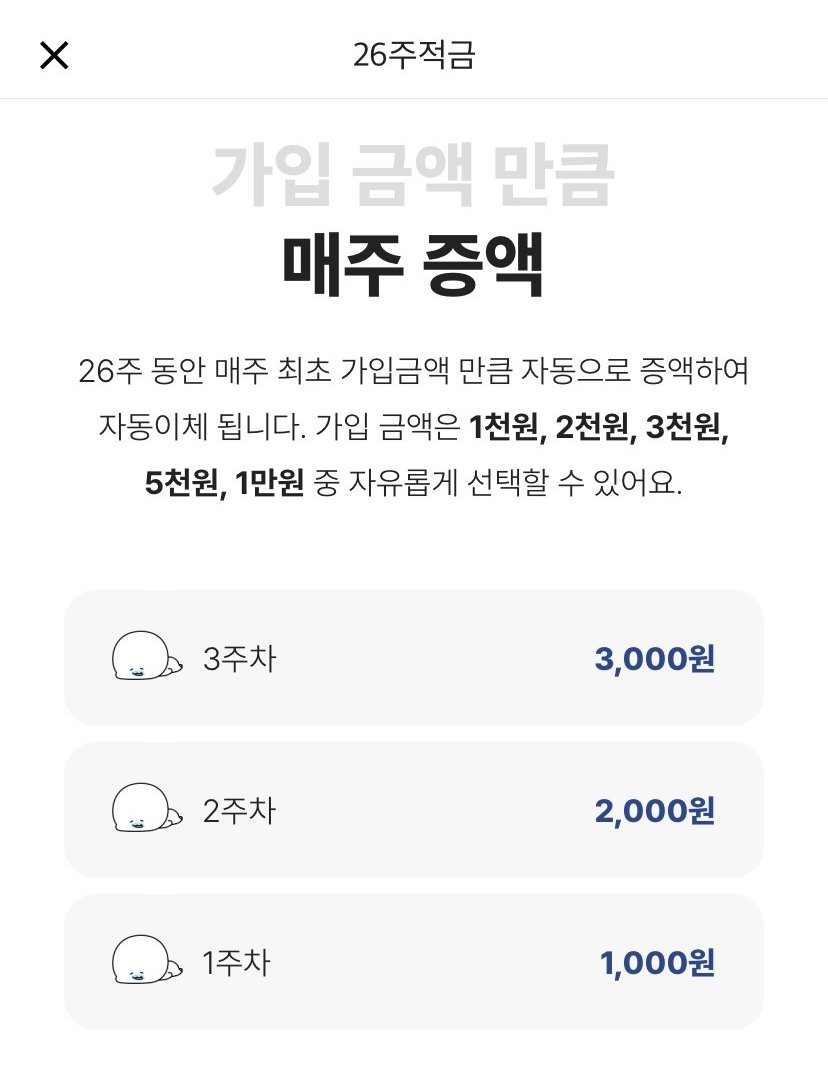This screenshot has width=828, height=1087.
Task: Select the 1주차 row label
Action: click(236, 962)
